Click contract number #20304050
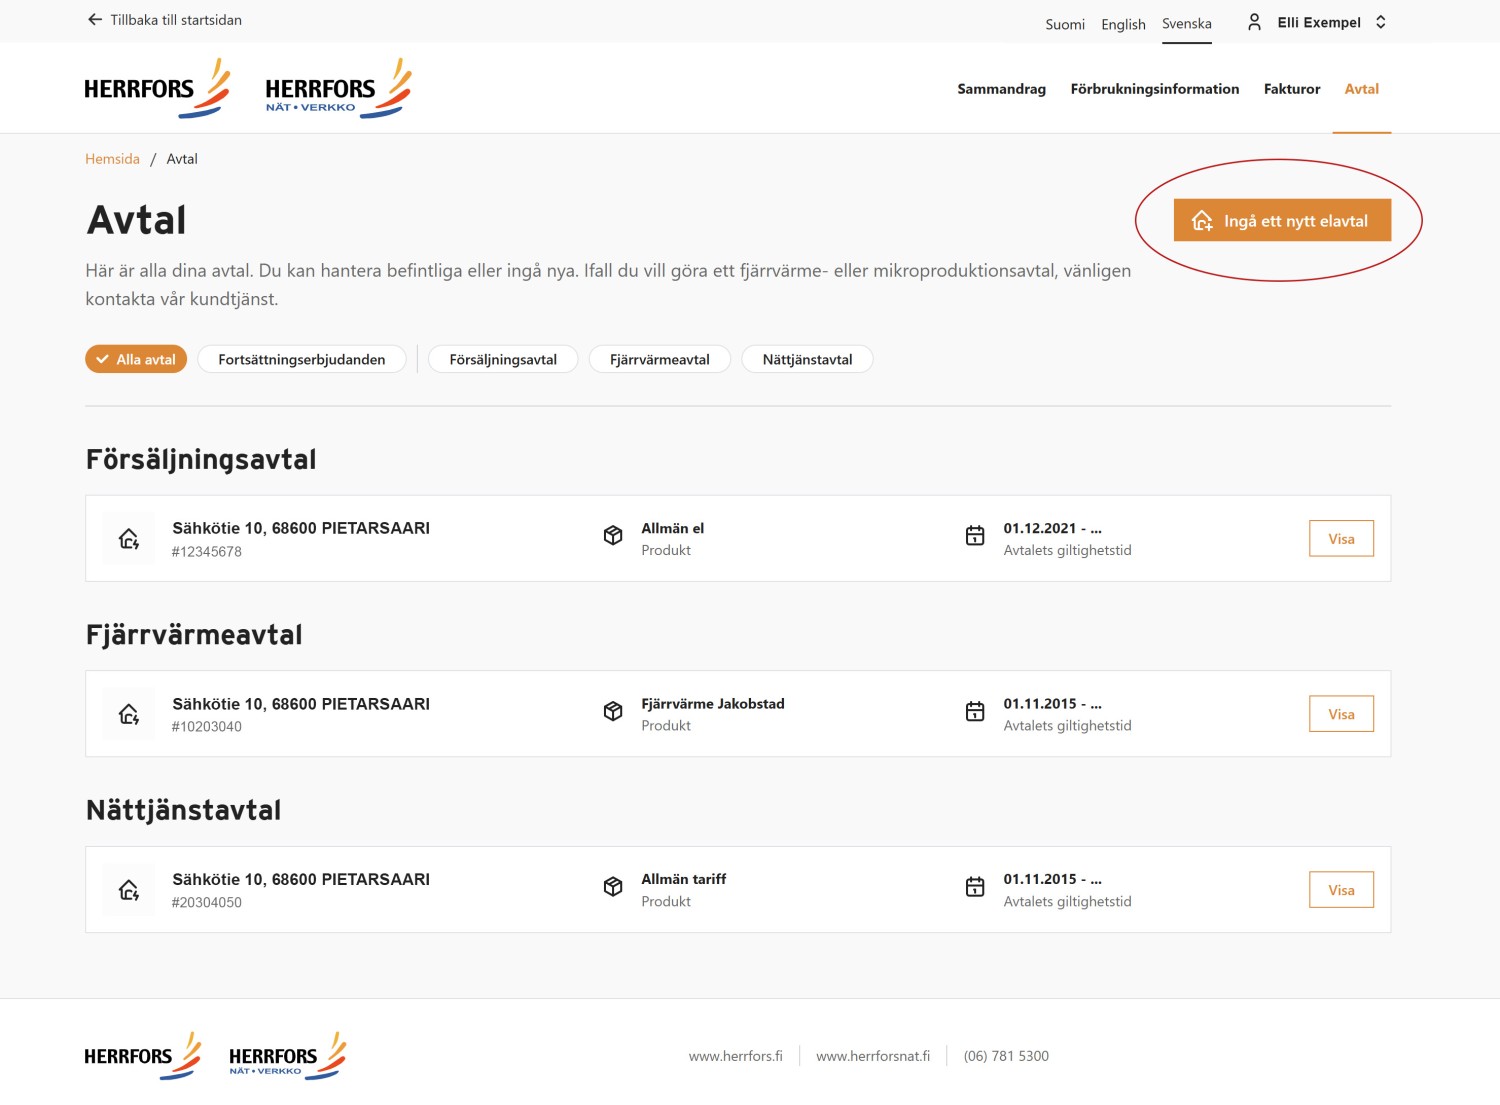This screenshot has width=1500, height=1105. (207, 903)
